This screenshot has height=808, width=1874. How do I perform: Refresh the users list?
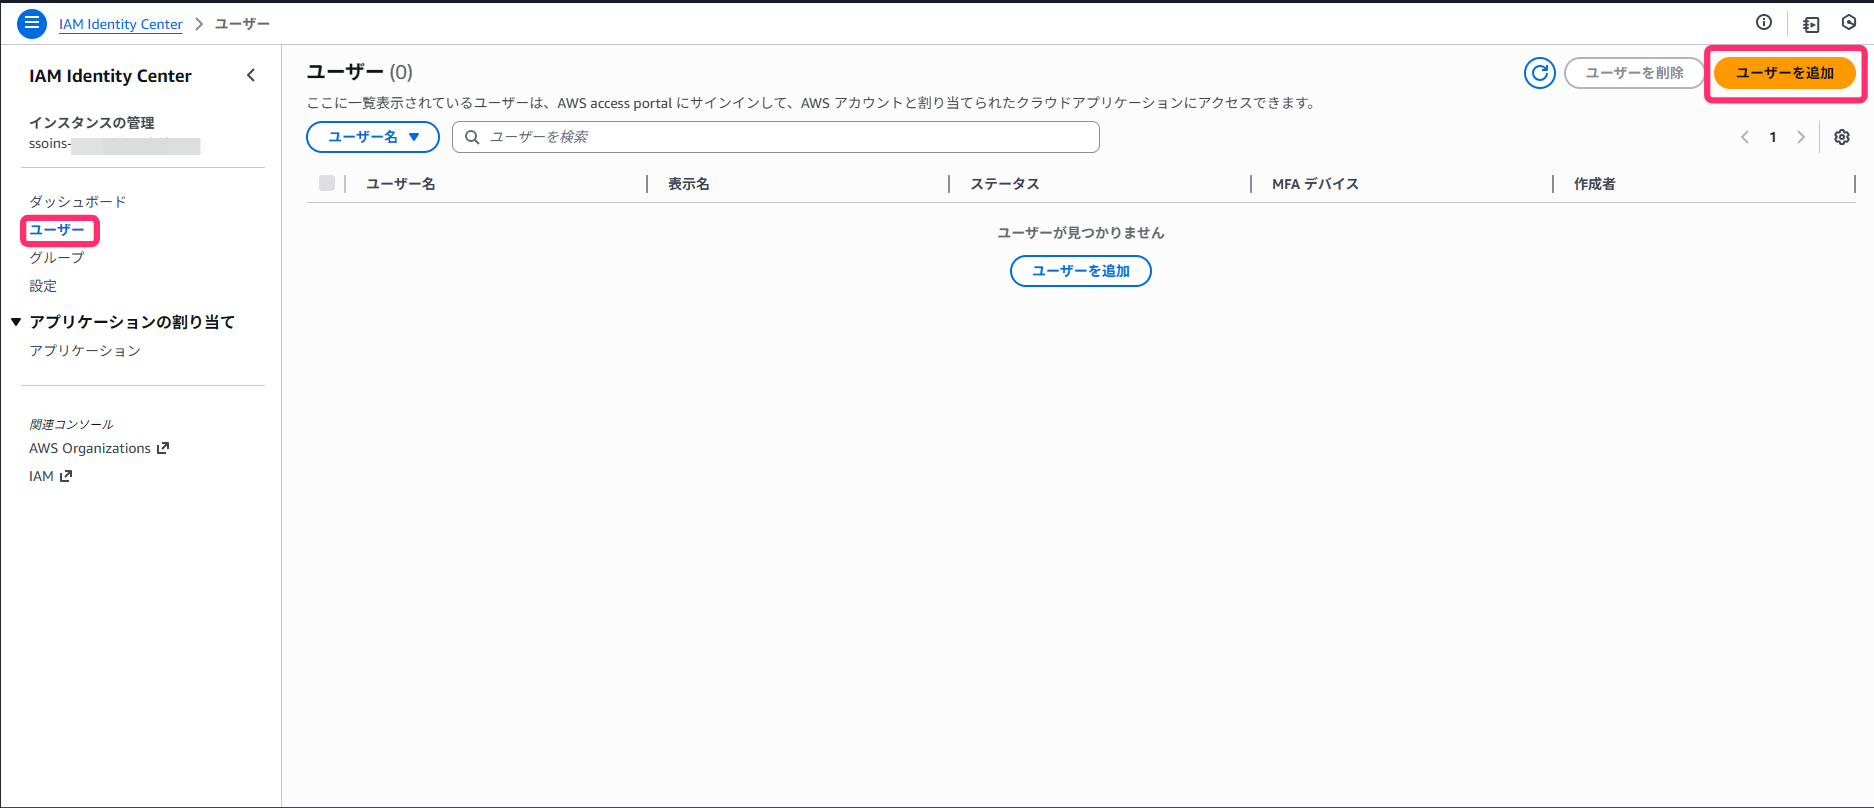pyautogui.click(x=1540, y=73)
